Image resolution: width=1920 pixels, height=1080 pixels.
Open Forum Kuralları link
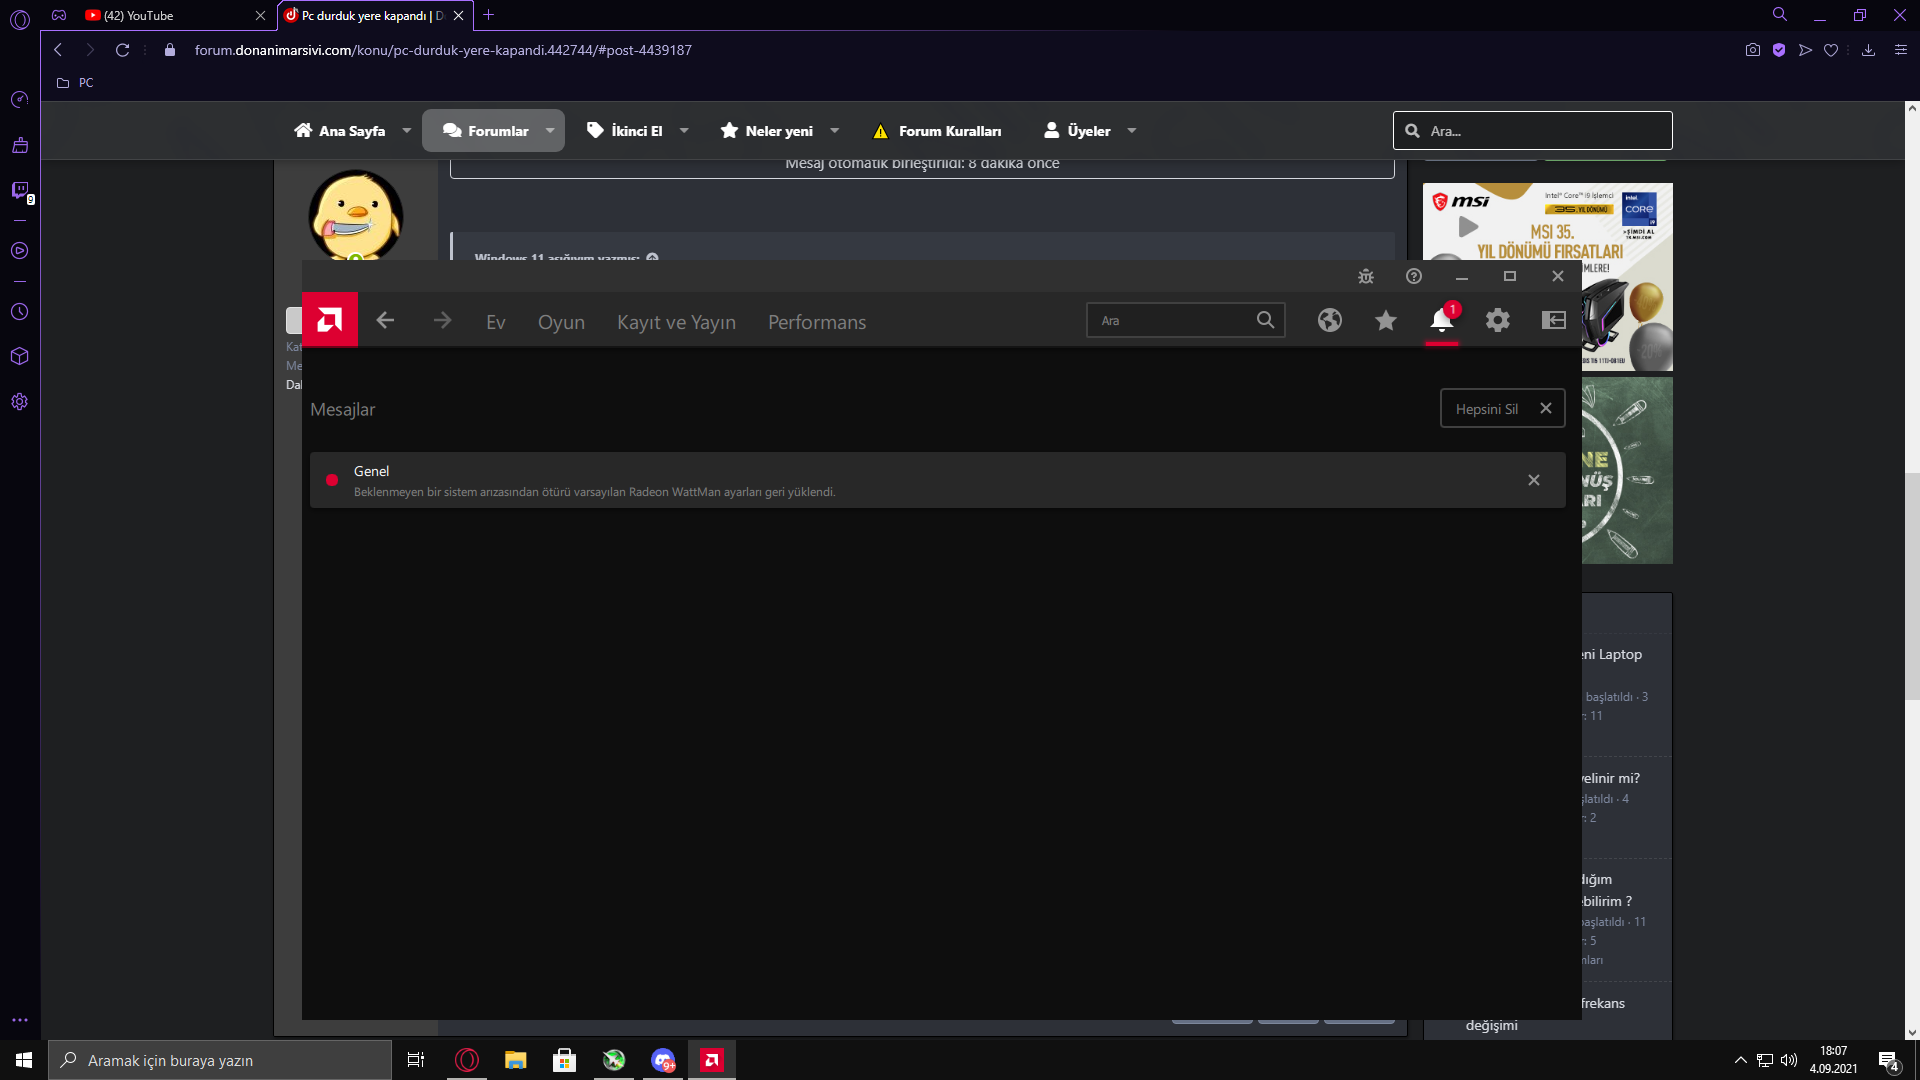(949, 131)
